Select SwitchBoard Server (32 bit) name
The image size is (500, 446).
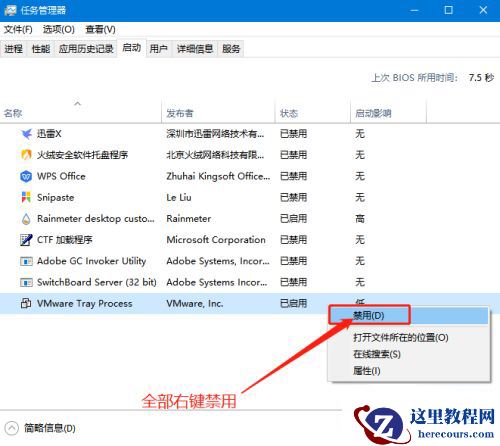coord(97,282)
